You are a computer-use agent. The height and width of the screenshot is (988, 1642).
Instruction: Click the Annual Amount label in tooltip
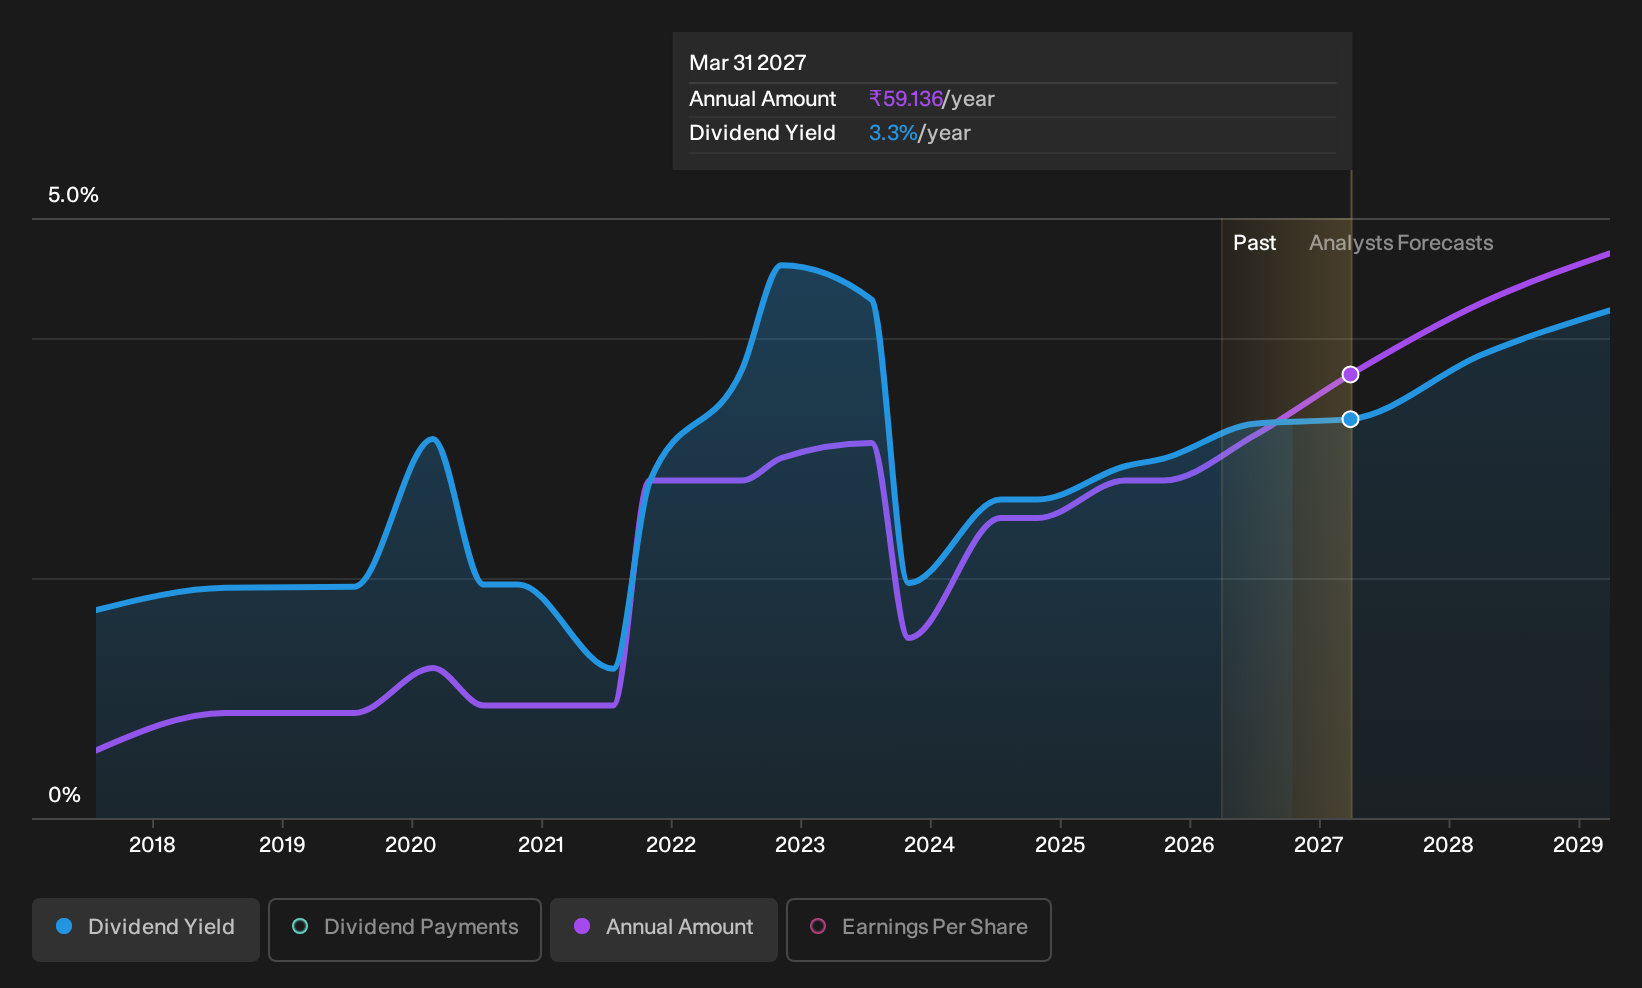762,99
